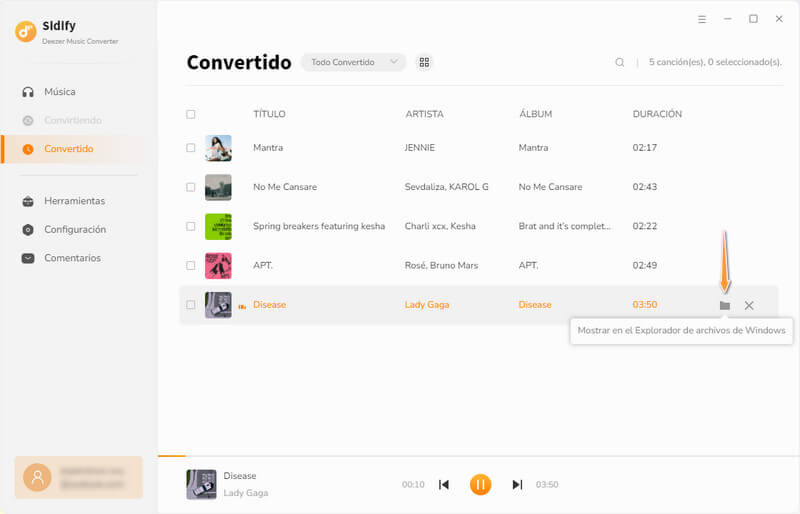The image size is (800, 514).
Task: Click the 5 canción(es) selection status
Action: [x=715, y=62]
